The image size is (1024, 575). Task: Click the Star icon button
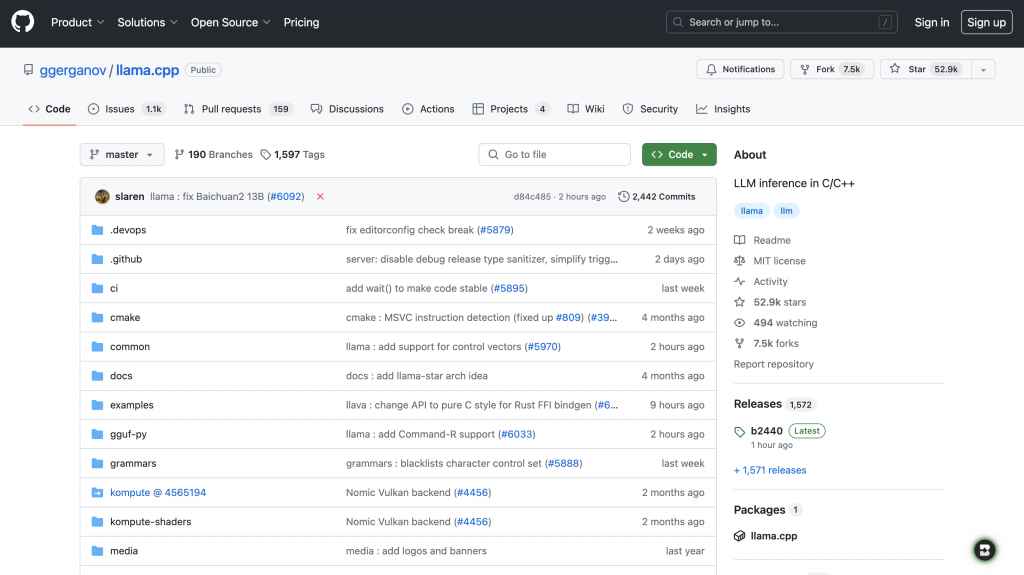click(895, 69)
